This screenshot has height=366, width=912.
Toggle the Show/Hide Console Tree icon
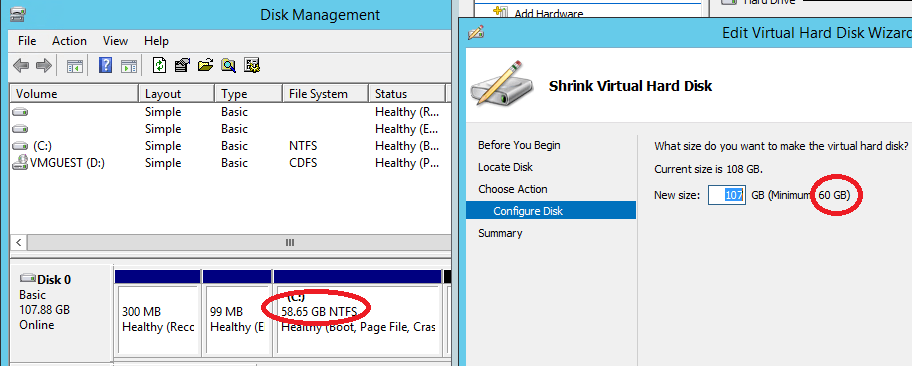[75, 65]
